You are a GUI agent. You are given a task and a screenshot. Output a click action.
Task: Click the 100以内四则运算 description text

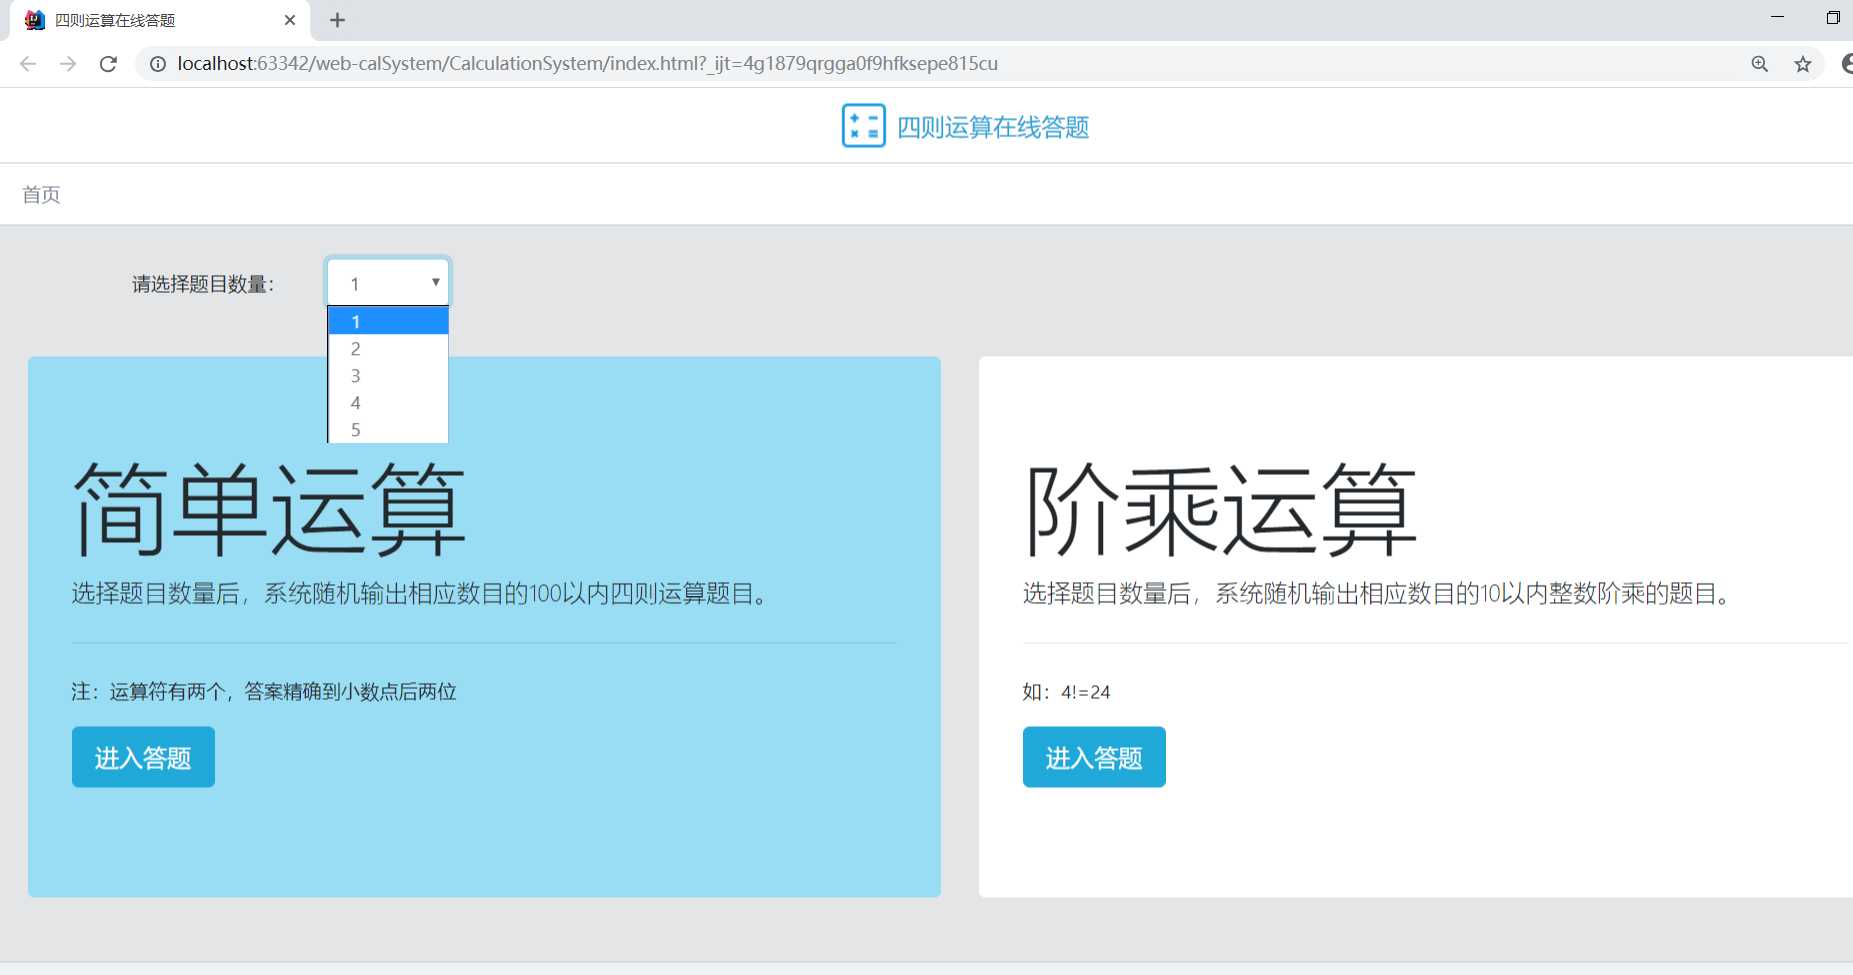420,594
